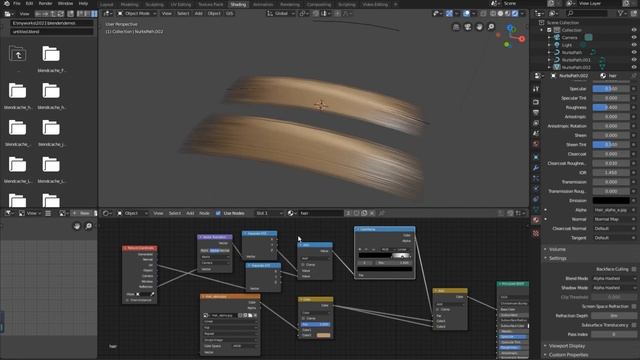This screenshot has height=360, width=640.
Task: Hide NurbsPath.001 in outliner
Action: [x=634, y=60]
